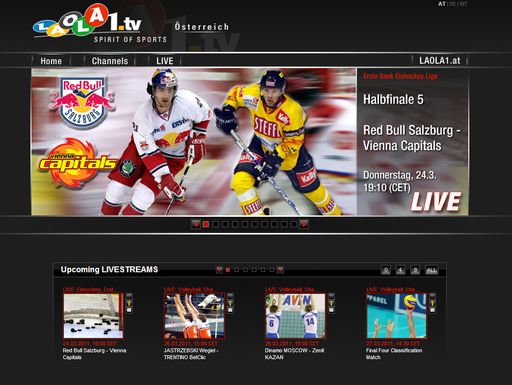The image size is (512, 385).
Task: Click the first filter button left of 4
Action: (x=386, y=270)
